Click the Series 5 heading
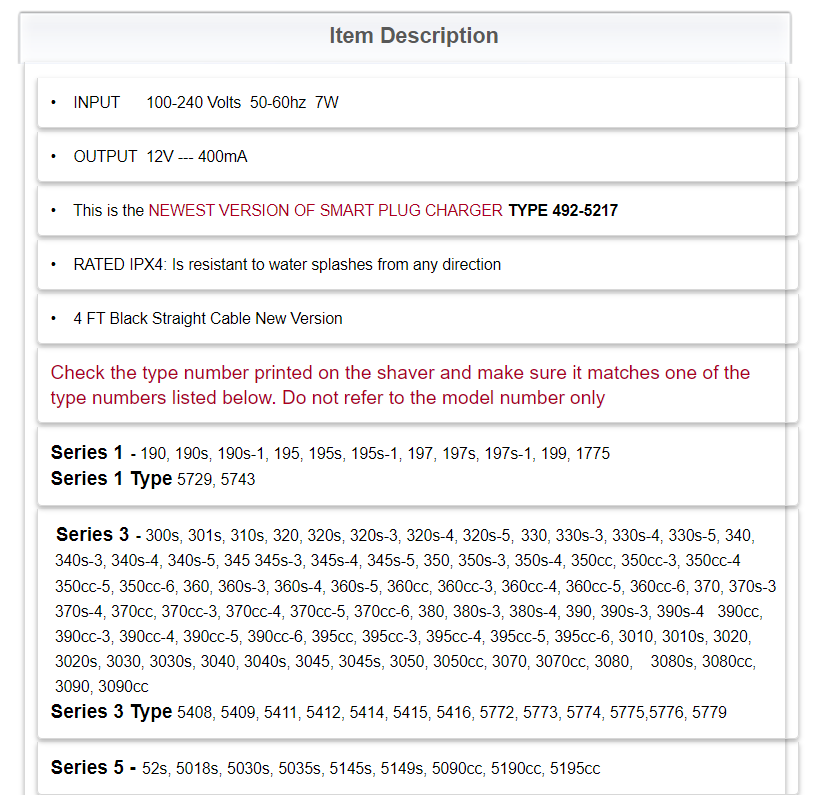 [87, 767]
